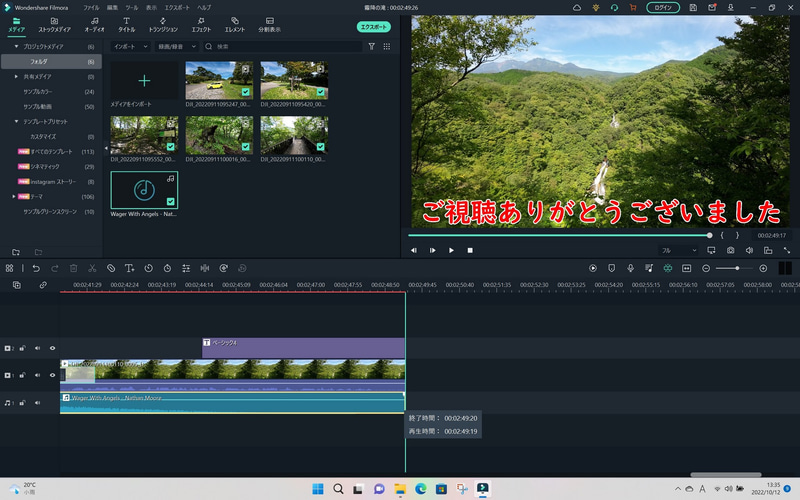Switch media grid view icon
800x500 pixels.
pyautogui.click(x=387, y=46)
